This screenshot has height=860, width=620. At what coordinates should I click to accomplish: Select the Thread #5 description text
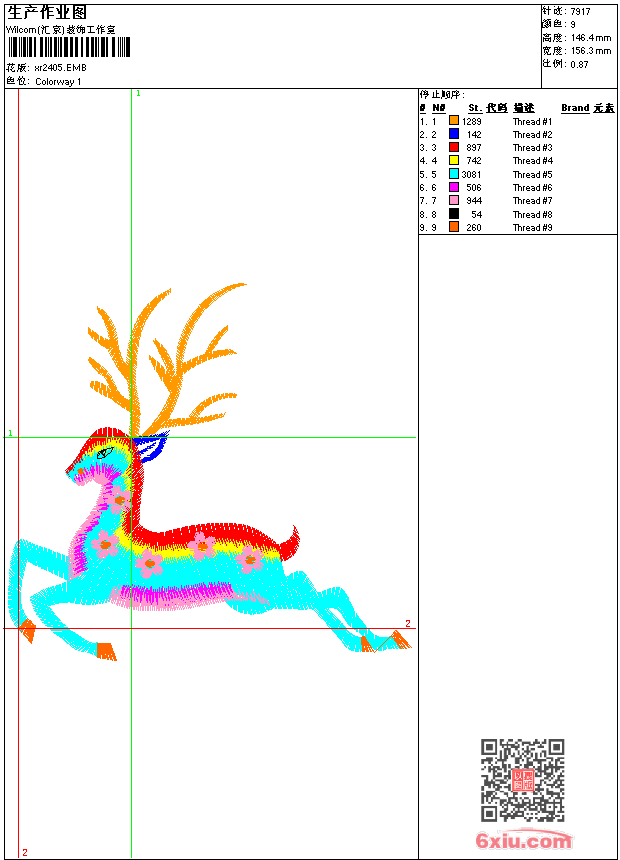click(532, 174)
